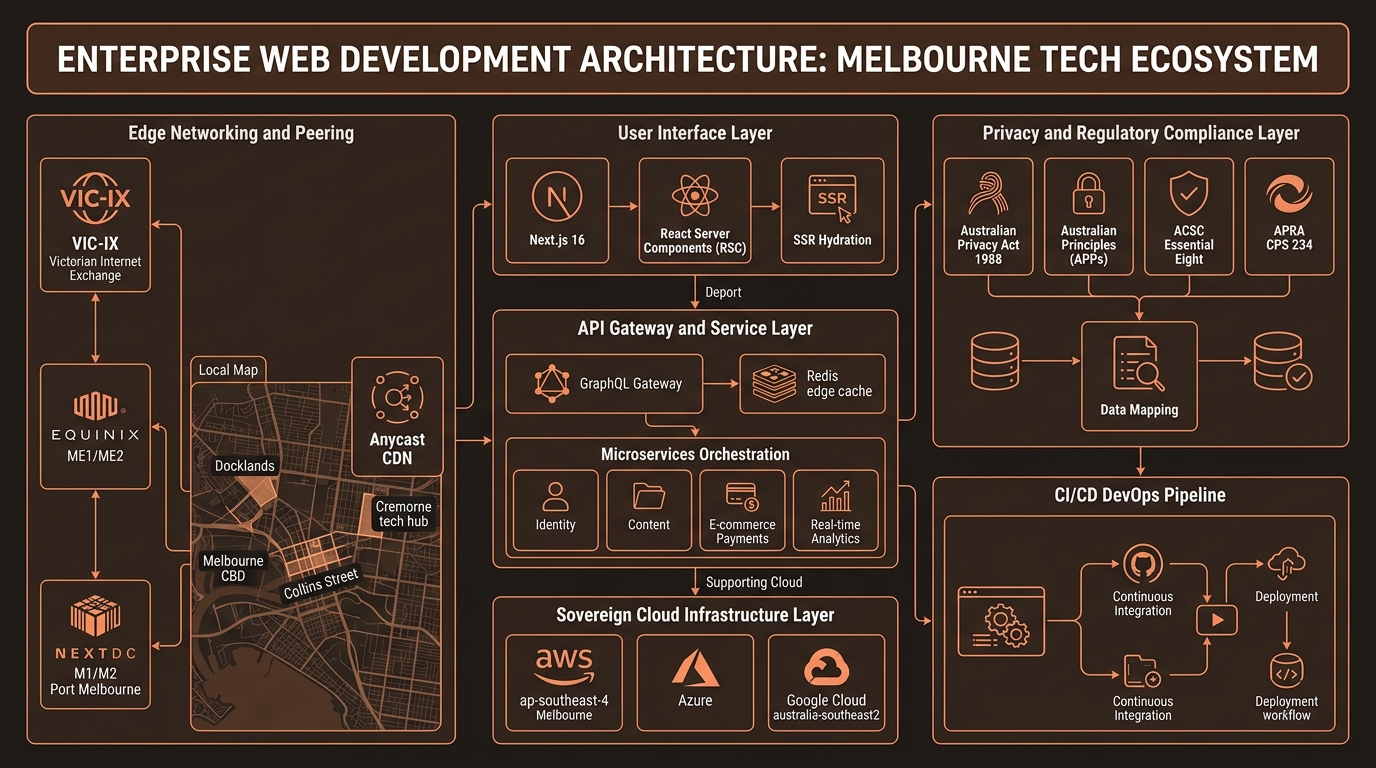Click the Melbourne CBD map label
The width and height of the screenshot is (1376, 768).
coord(233,568)
